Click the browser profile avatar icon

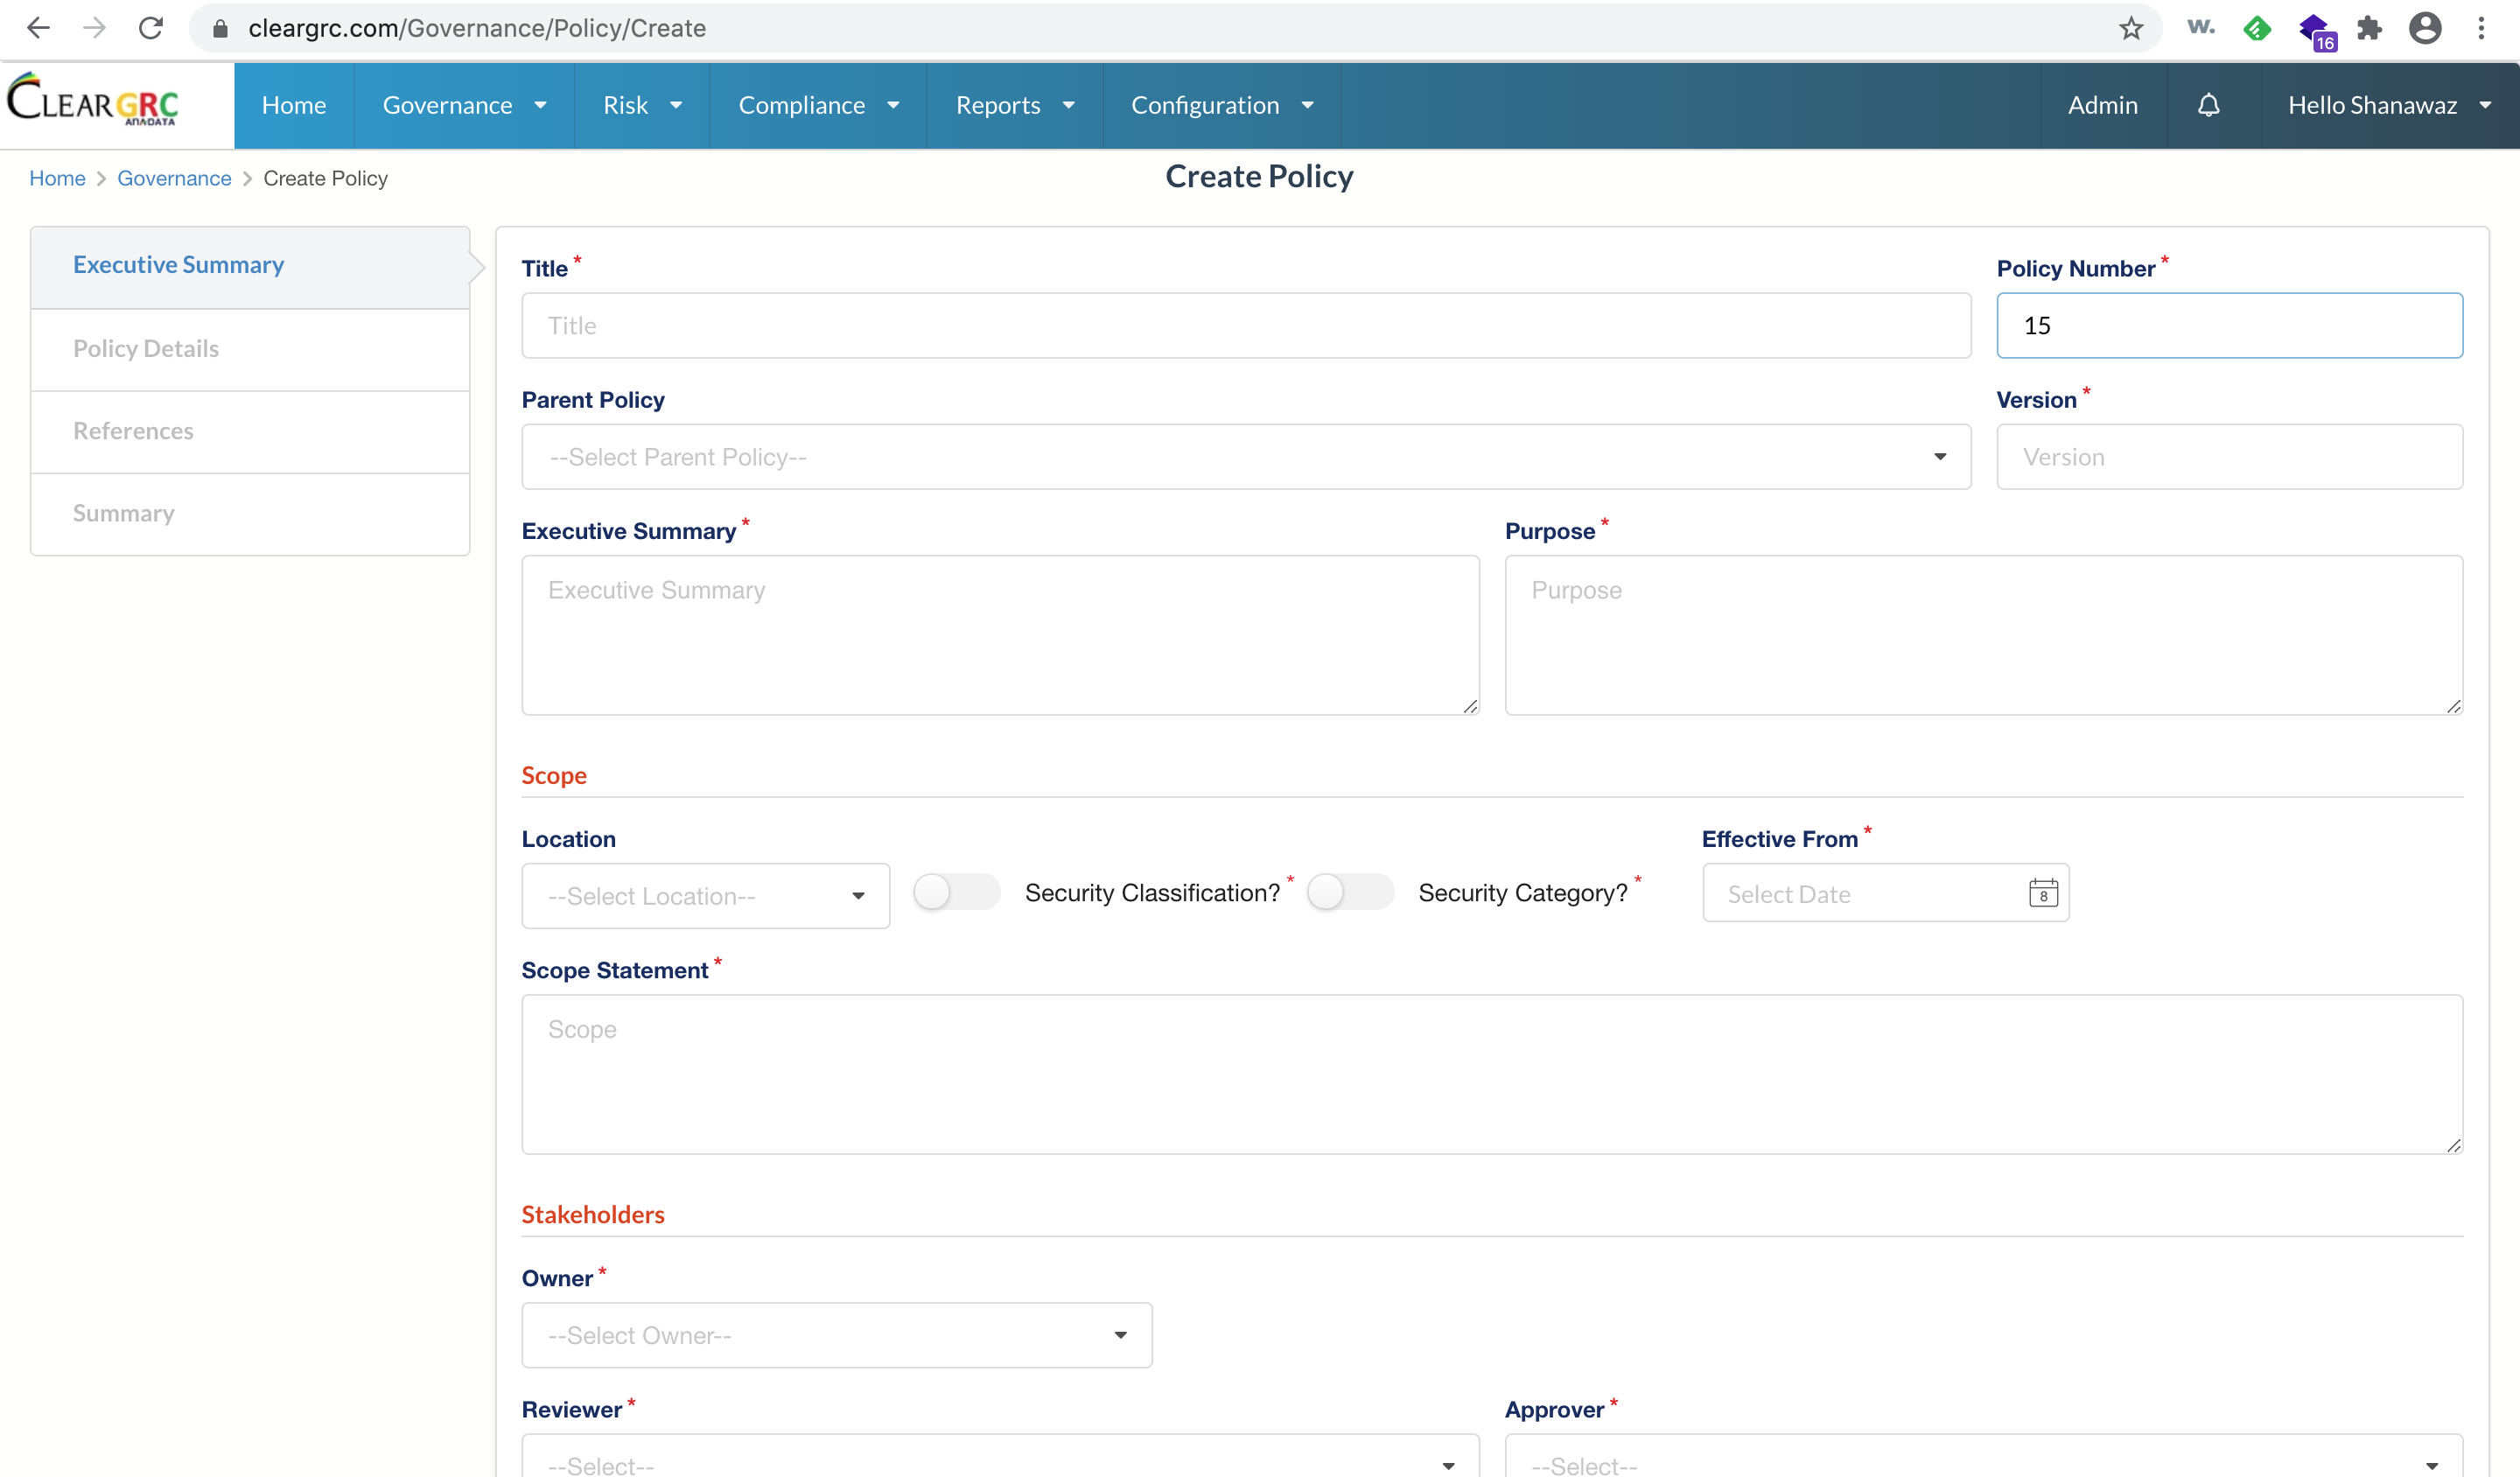pos(2425,28)
